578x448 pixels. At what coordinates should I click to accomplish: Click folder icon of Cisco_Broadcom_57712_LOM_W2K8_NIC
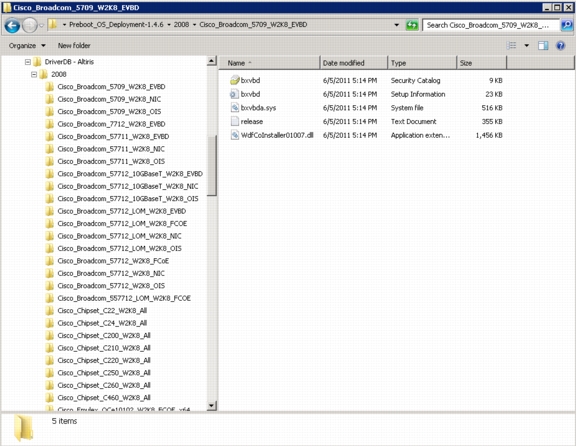pyautogui.click(x=49, y=236)
